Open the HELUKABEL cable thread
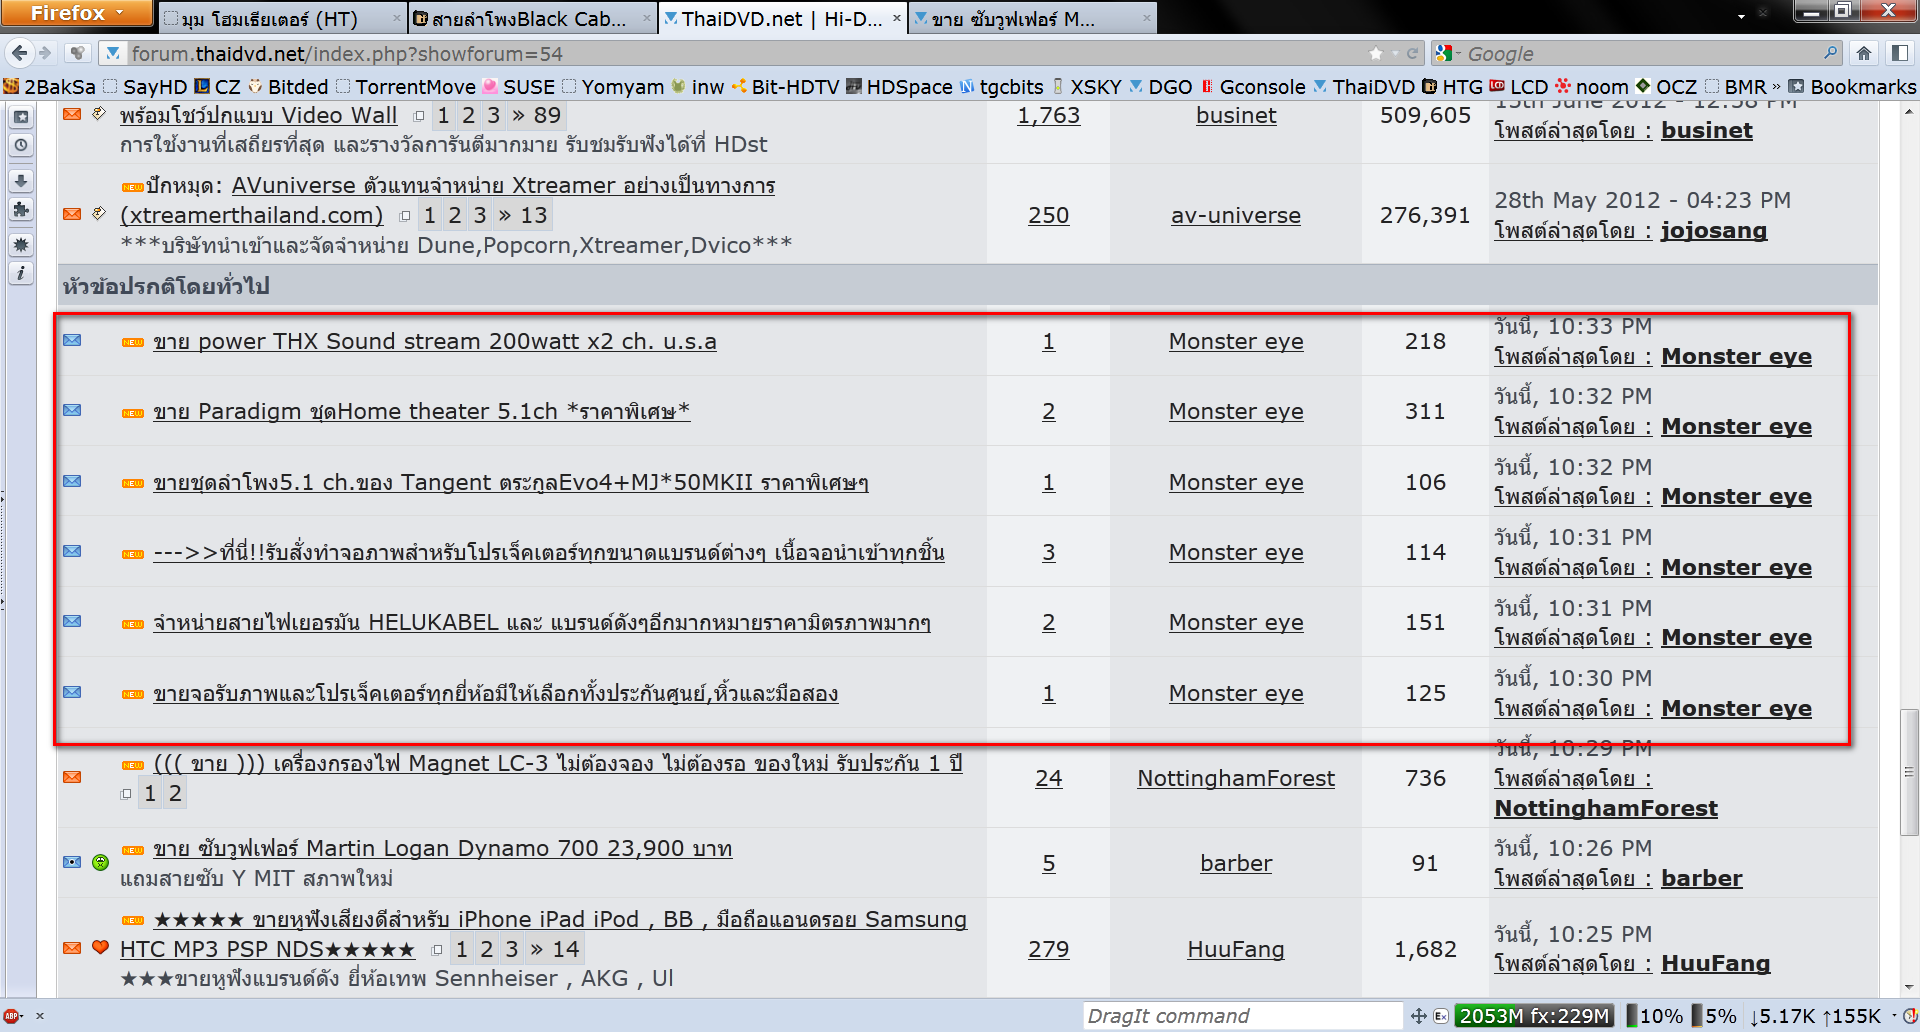This screenshot has width=1920, height=1032. (x=541, y=622)
